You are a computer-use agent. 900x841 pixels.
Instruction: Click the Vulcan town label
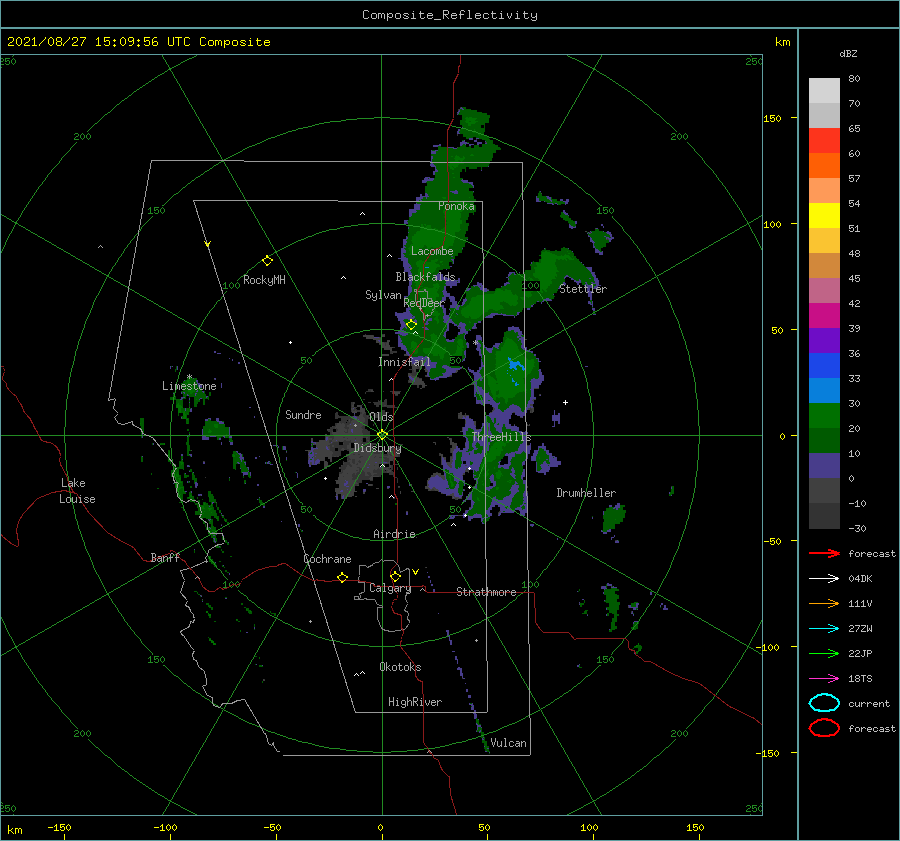pyautogui.click(x=508, y=743)
